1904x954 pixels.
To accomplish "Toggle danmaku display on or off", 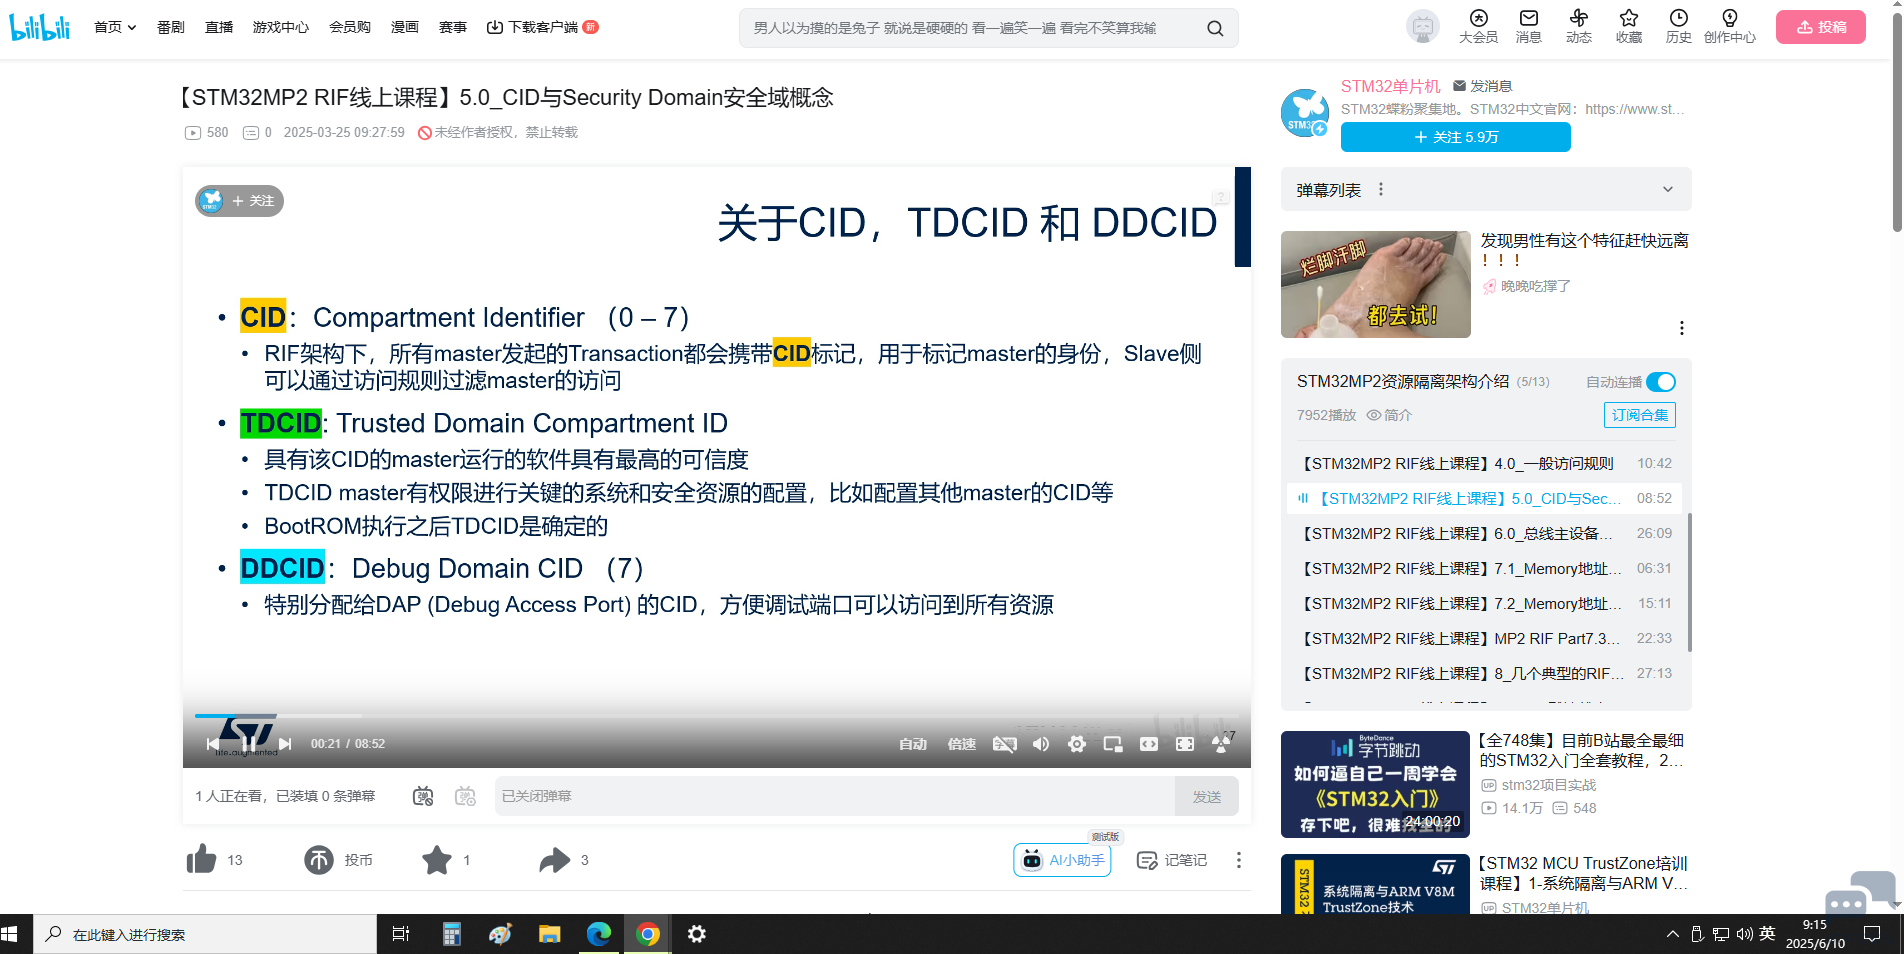I will [423, 796].
